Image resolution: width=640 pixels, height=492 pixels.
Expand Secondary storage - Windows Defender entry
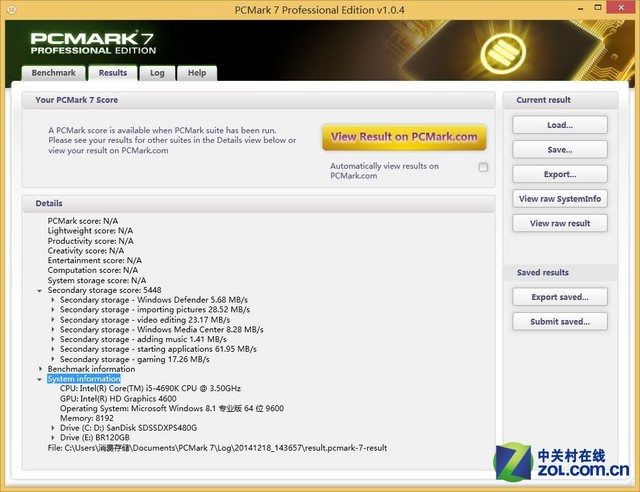point(53,300)
